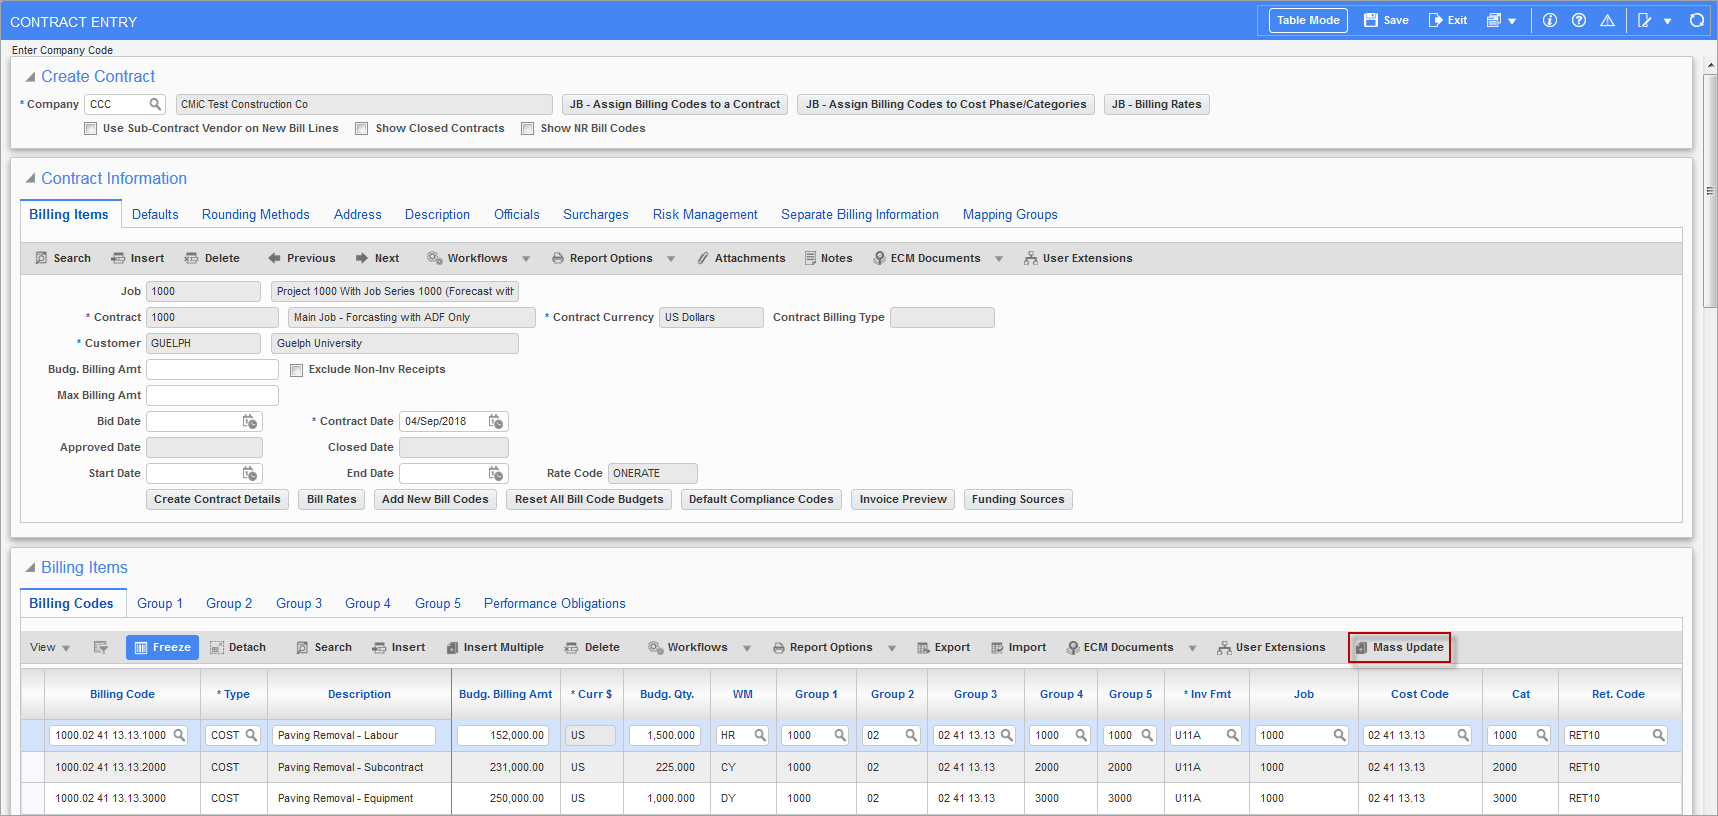
Task: Click the Exit icon in header
Action: point(1436,20)
